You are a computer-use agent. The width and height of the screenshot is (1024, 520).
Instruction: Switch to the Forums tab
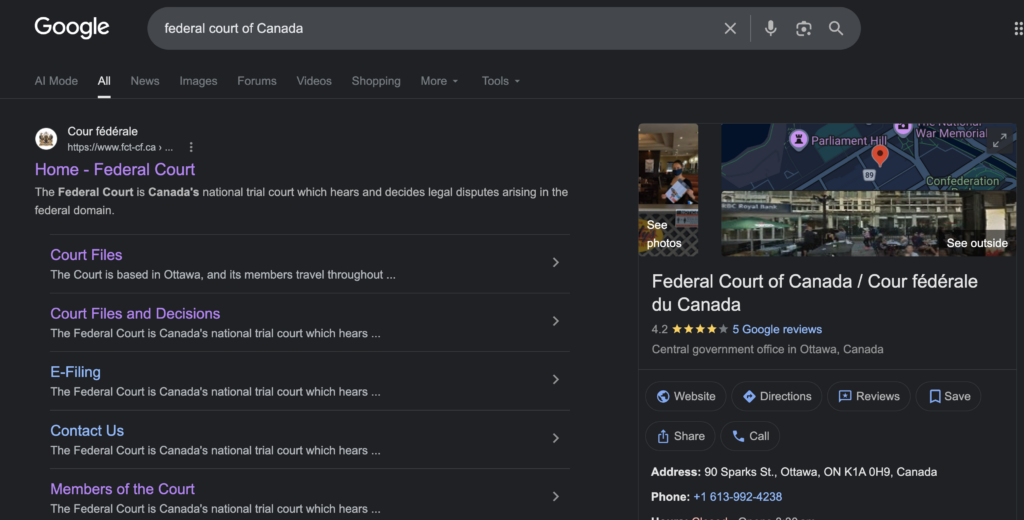pyautogui.click(x=257, y=81)
